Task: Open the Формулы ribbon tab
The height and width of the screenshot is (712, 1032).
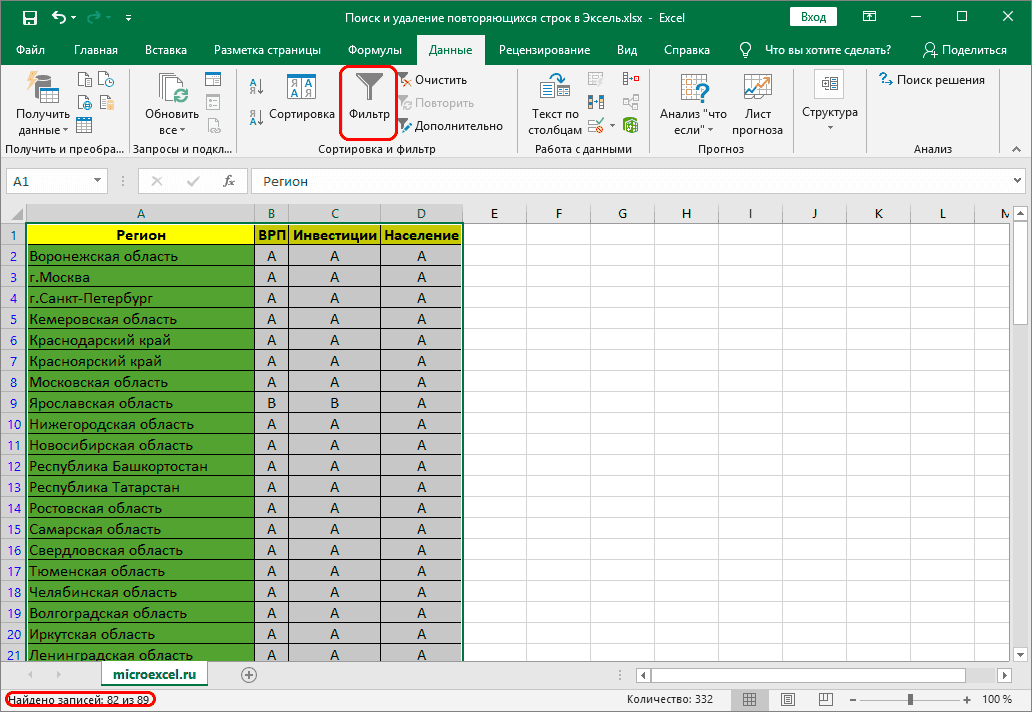Action: [375, 50]
